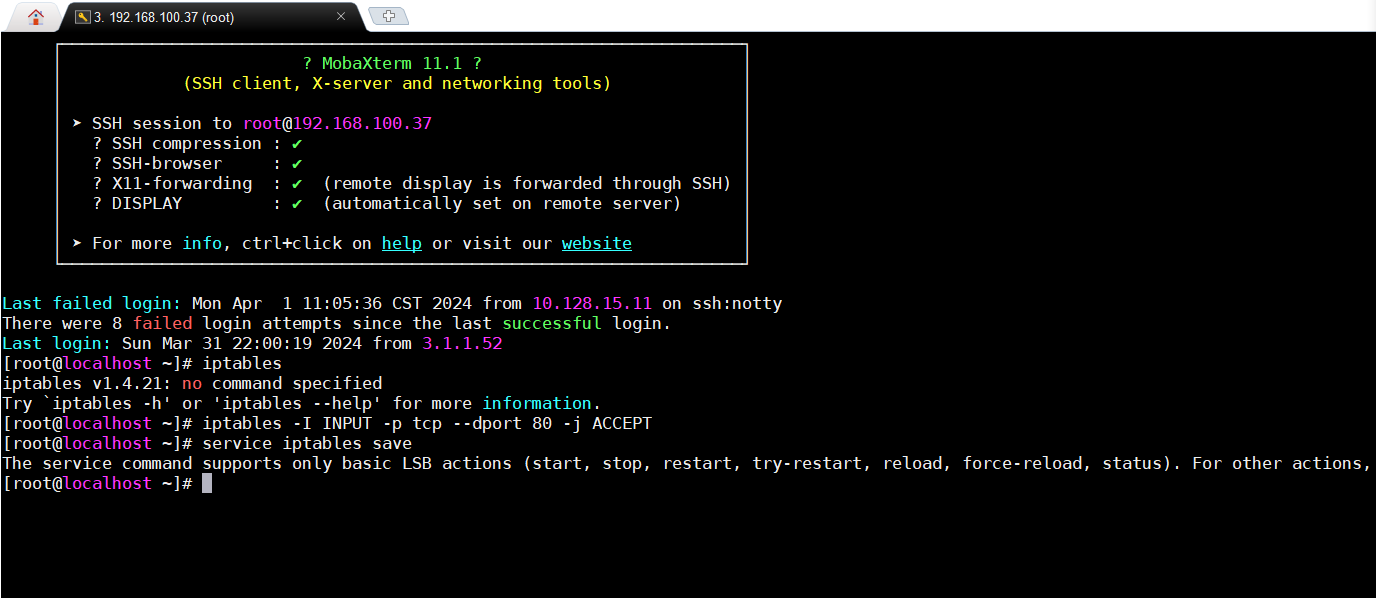Screen dimensions: 1376x598
Task: Click the DISPLAY green checkmark
Action: tap(297, 204)
